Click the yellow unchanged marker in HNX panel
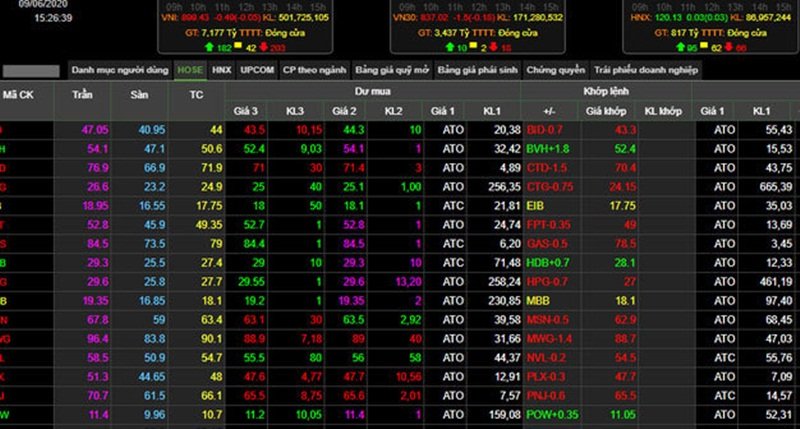Screen dimensions: 800x429 (705, 46)
